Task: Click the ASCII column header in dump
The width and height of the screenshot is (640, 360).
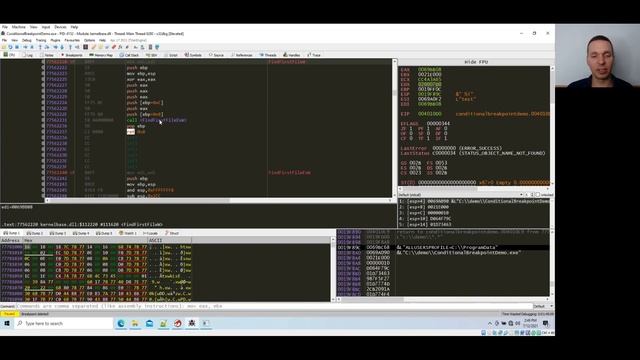Action: point(169,240)
